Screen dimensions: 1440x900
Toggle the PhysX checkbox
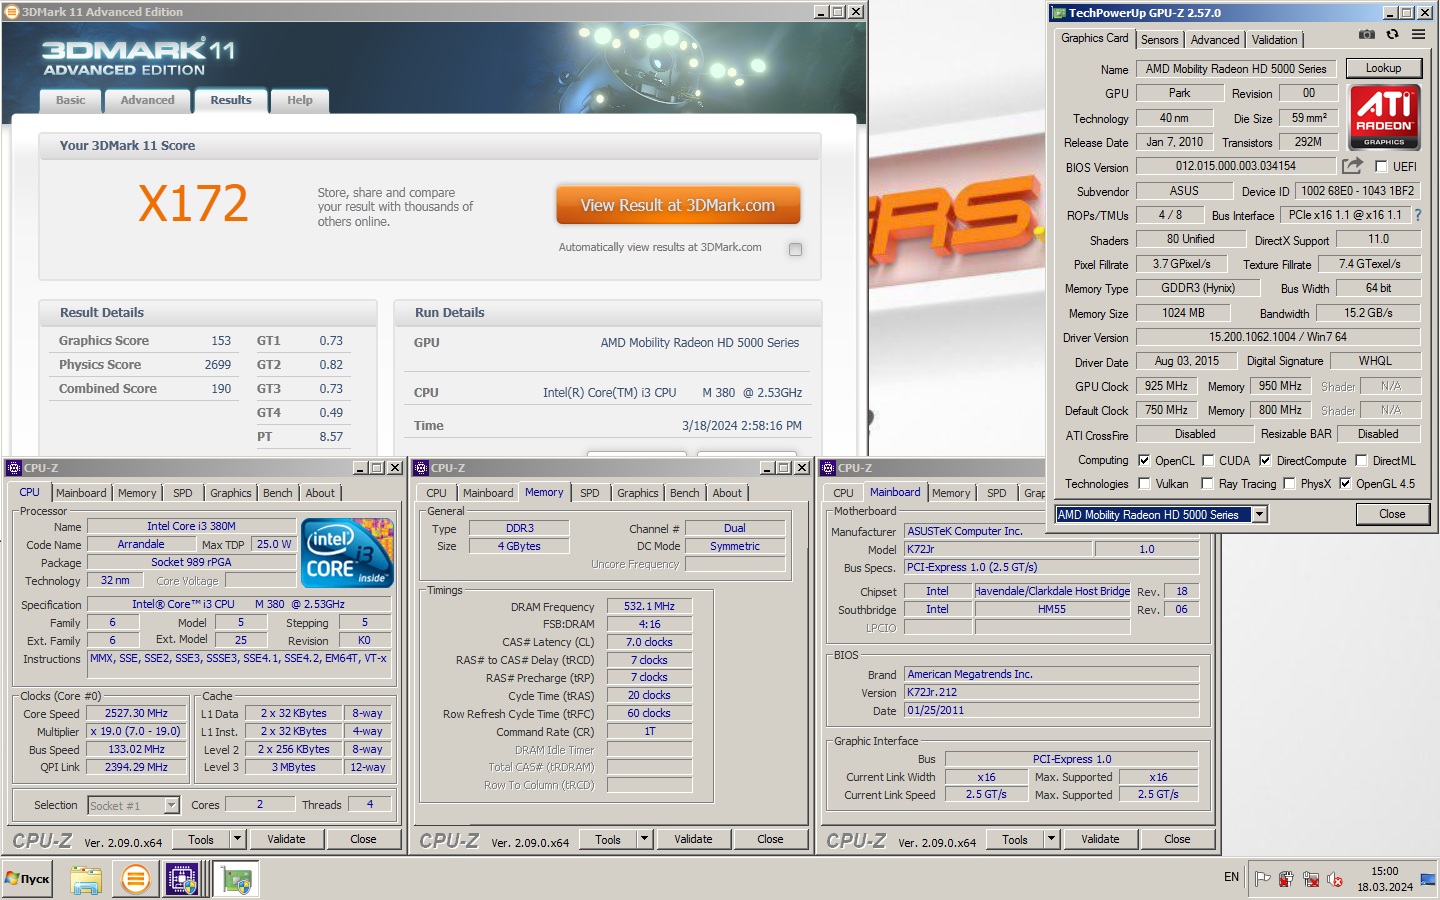[1289, 483]
